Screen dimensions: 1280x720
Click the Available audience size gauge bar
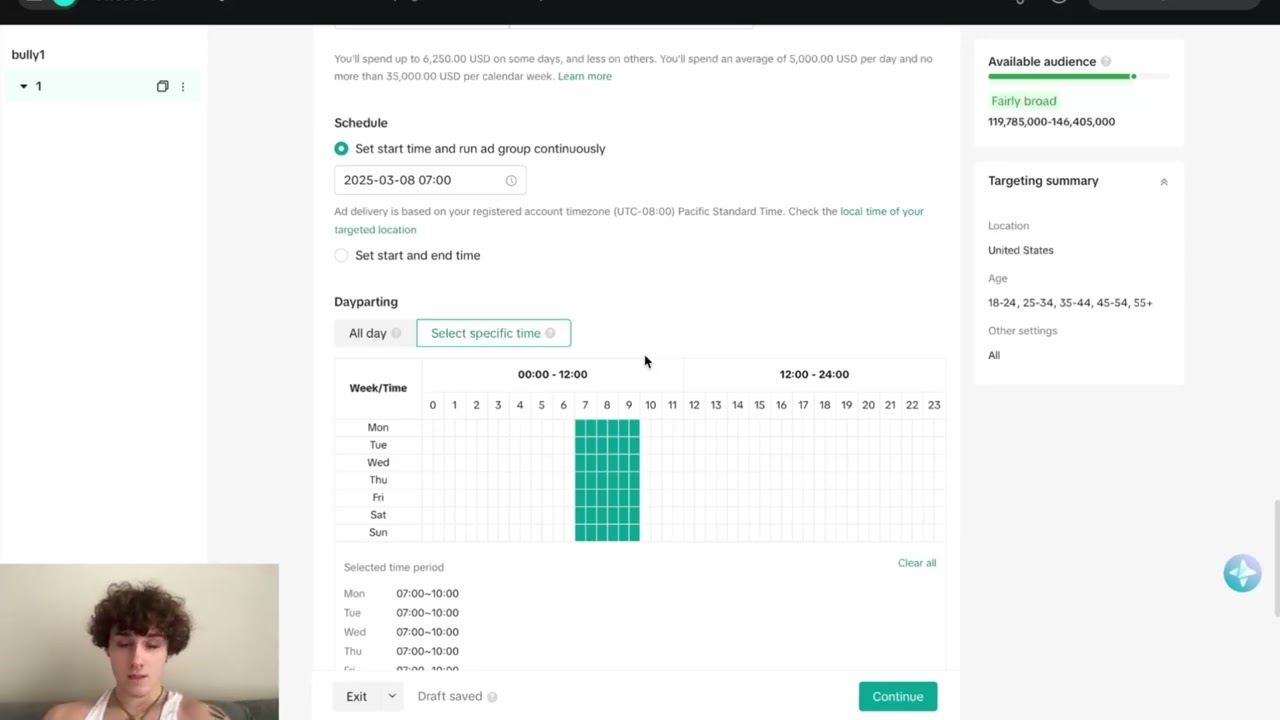[1078, 77]
